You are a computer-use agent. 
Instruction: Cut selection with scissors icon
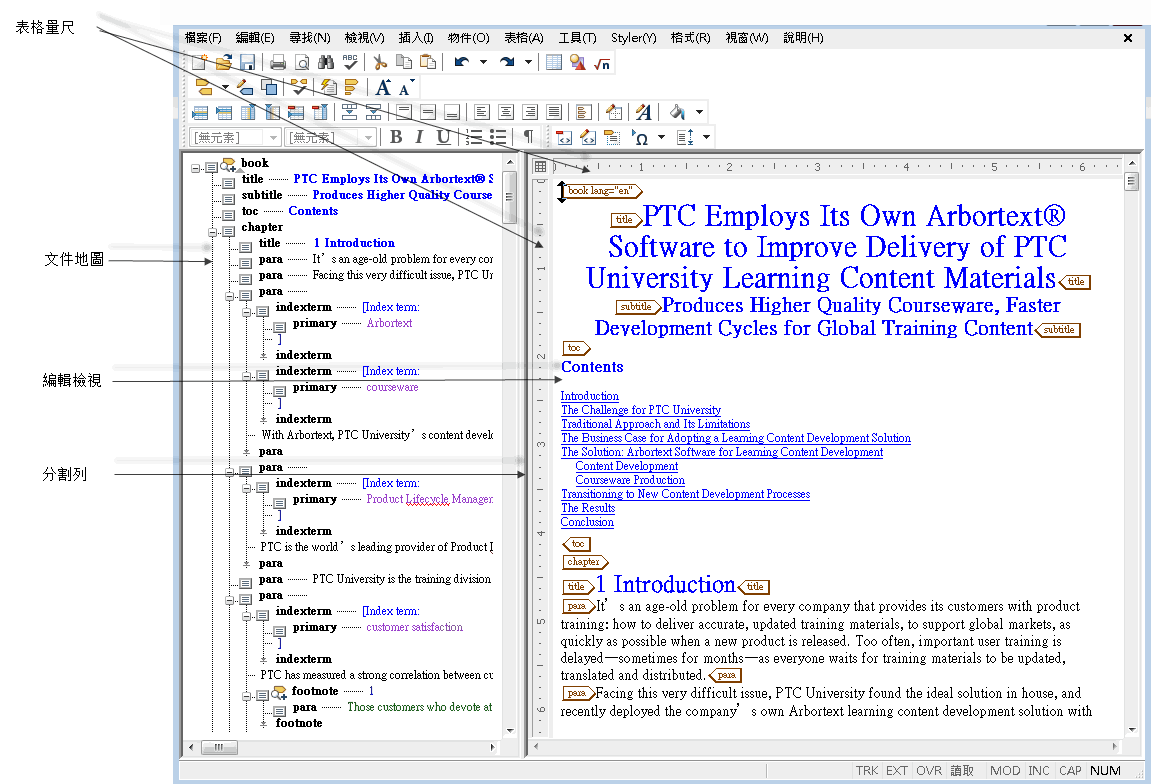[x=380, y=62]
